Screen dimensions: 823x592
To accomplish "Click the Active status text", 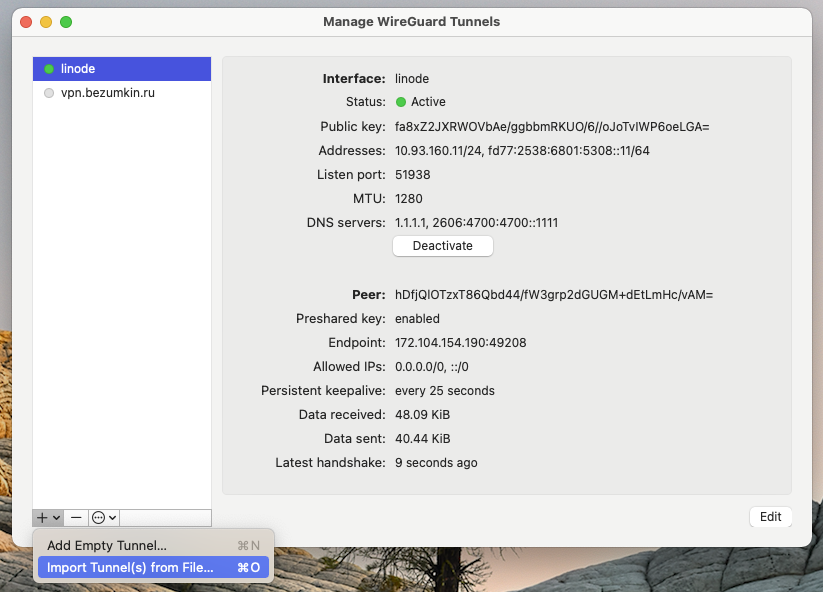I will (428, 102).
